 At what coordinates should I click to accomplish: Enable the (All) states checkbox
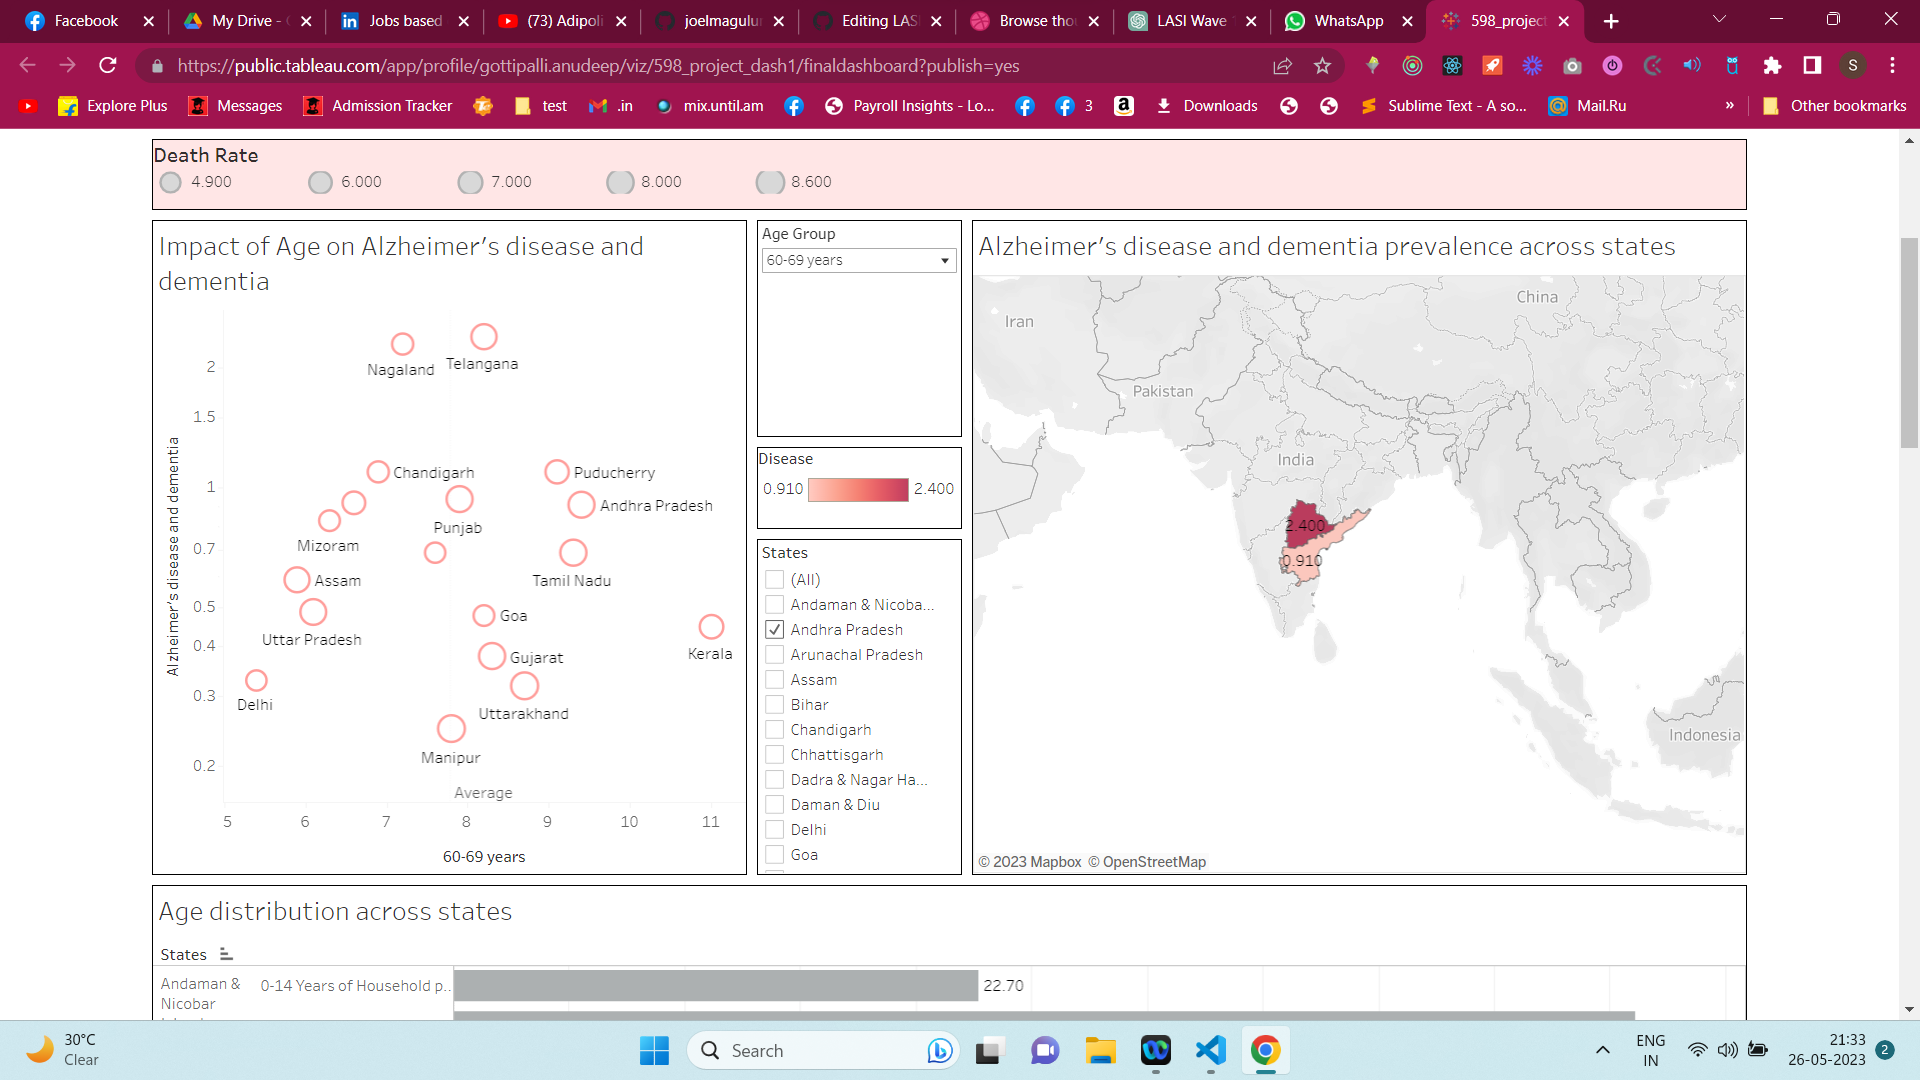pyautogui.click(x=775, y=579)
